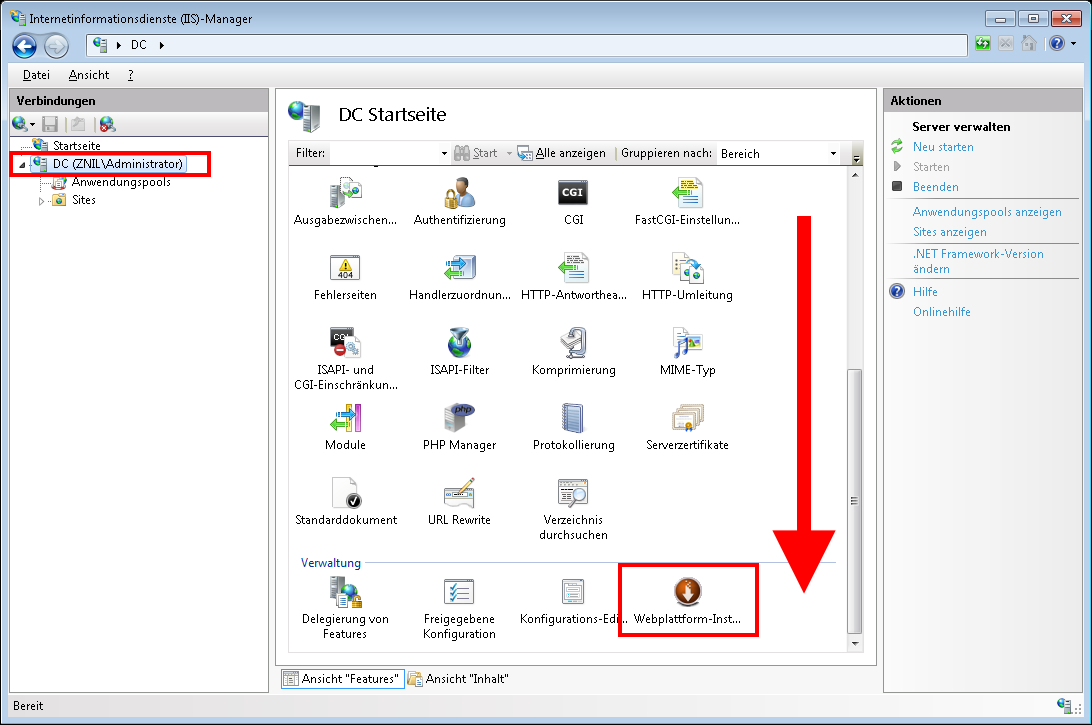Collapse the DC server node
1092x725 pixels.
click(22, 165)
